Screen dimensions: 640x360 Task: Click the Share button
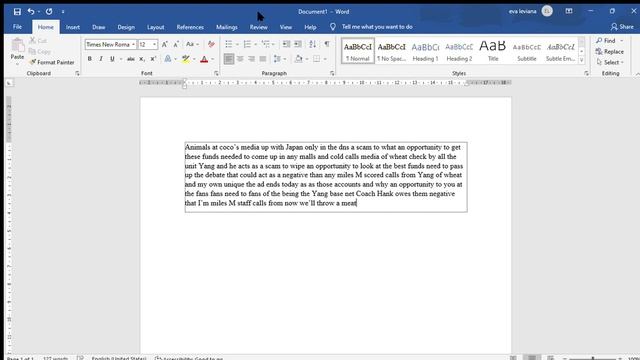point(622,27)
